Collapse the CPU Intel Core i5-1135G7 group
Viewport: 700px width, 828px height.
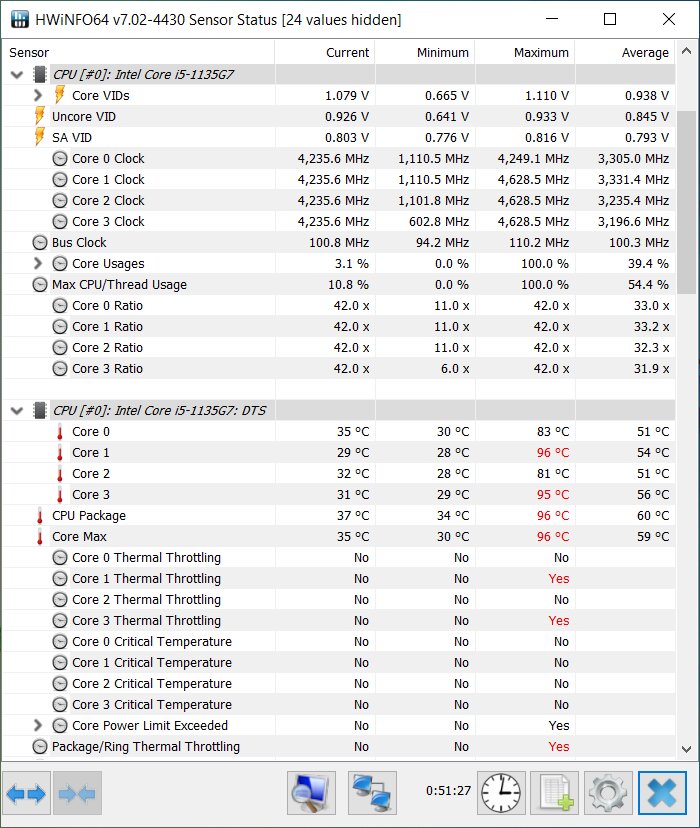[17, 74]
